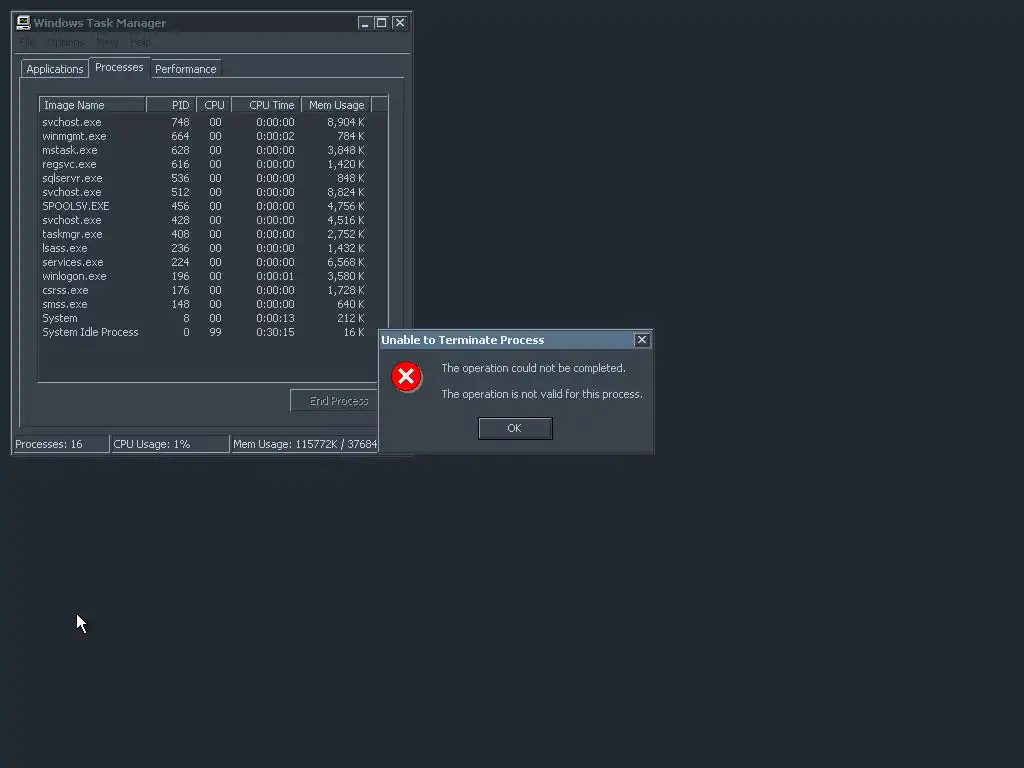The width and height of the screenshot is (1024, 768).
Task: Click the 8,904 K memory value
Action: tap(345, 122)
